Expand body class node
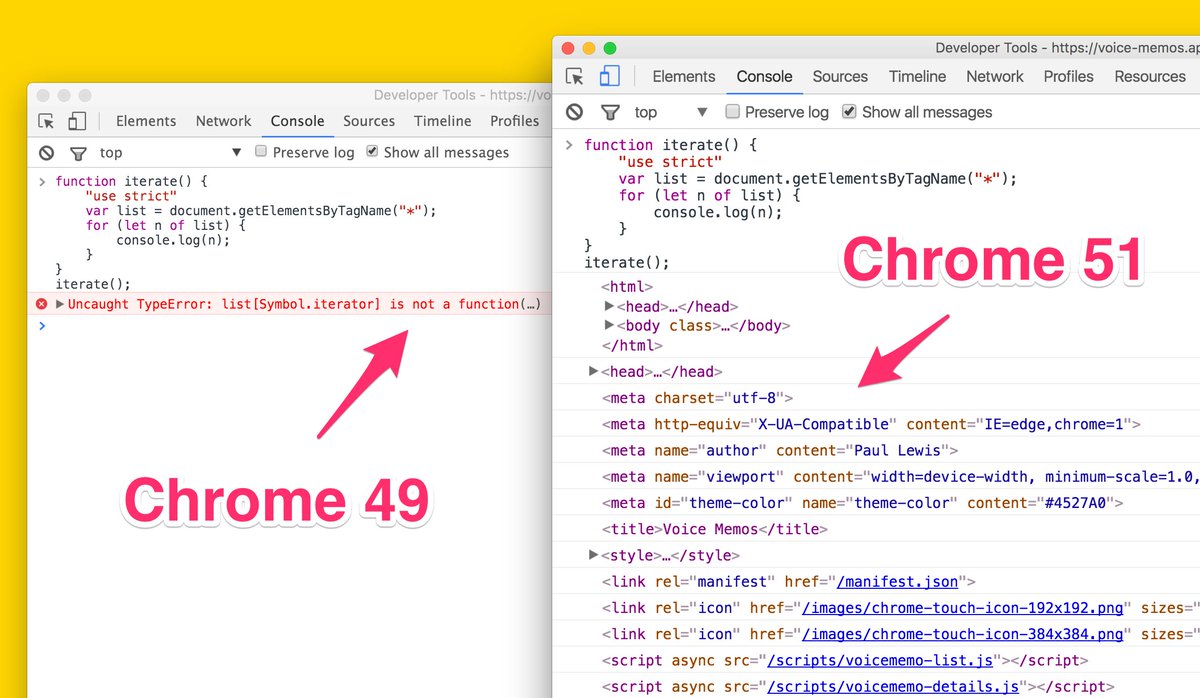The height and width of the screenshot is (698, 1200). click(x=610, y=325)
